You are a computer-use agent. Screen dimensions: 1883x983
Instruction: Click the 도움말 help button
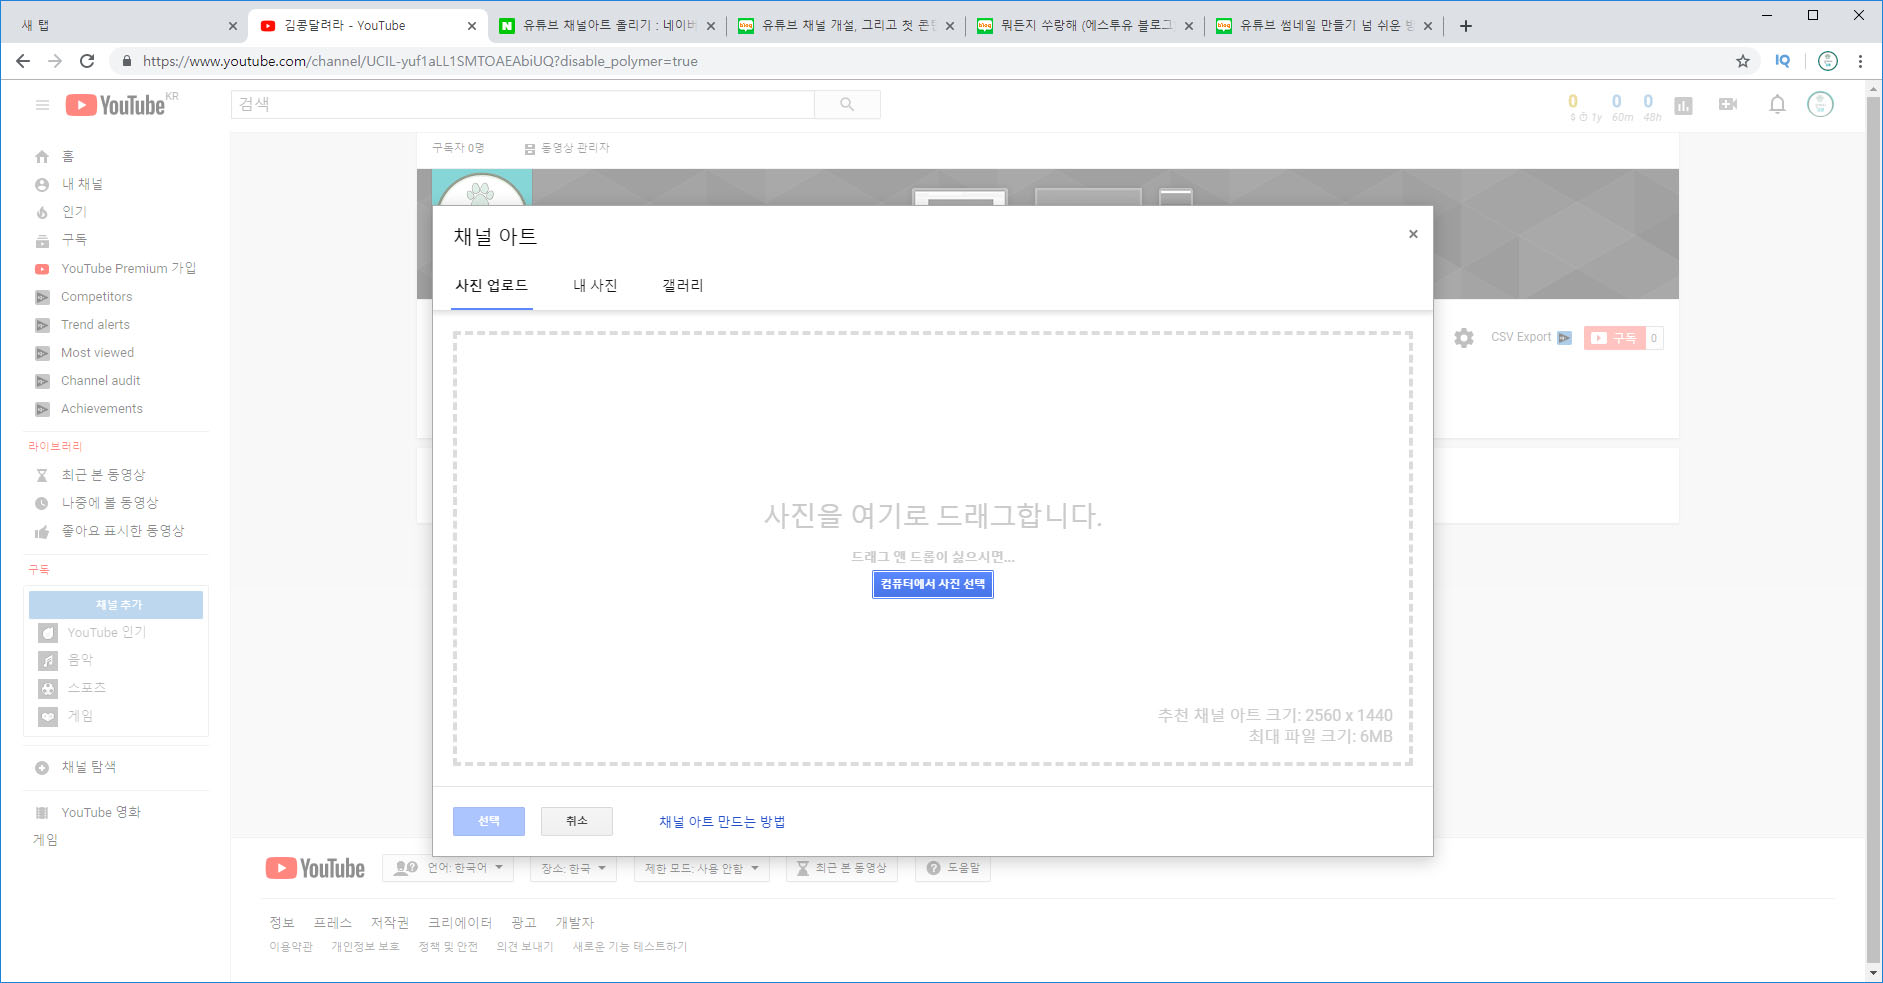click(953, 868)
